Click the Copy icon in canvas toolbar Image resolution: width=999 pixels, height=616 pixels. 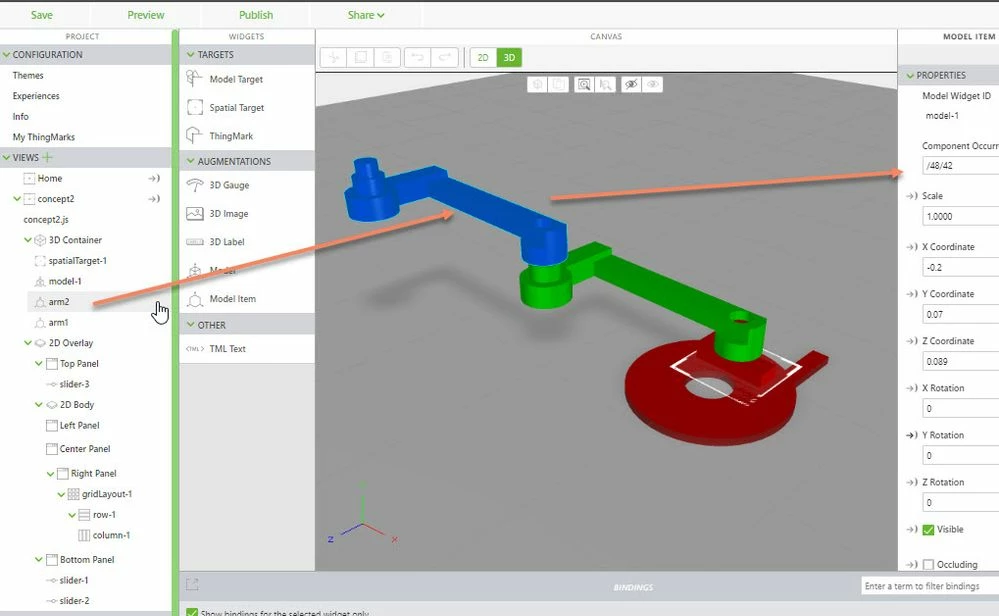[360, 58]
